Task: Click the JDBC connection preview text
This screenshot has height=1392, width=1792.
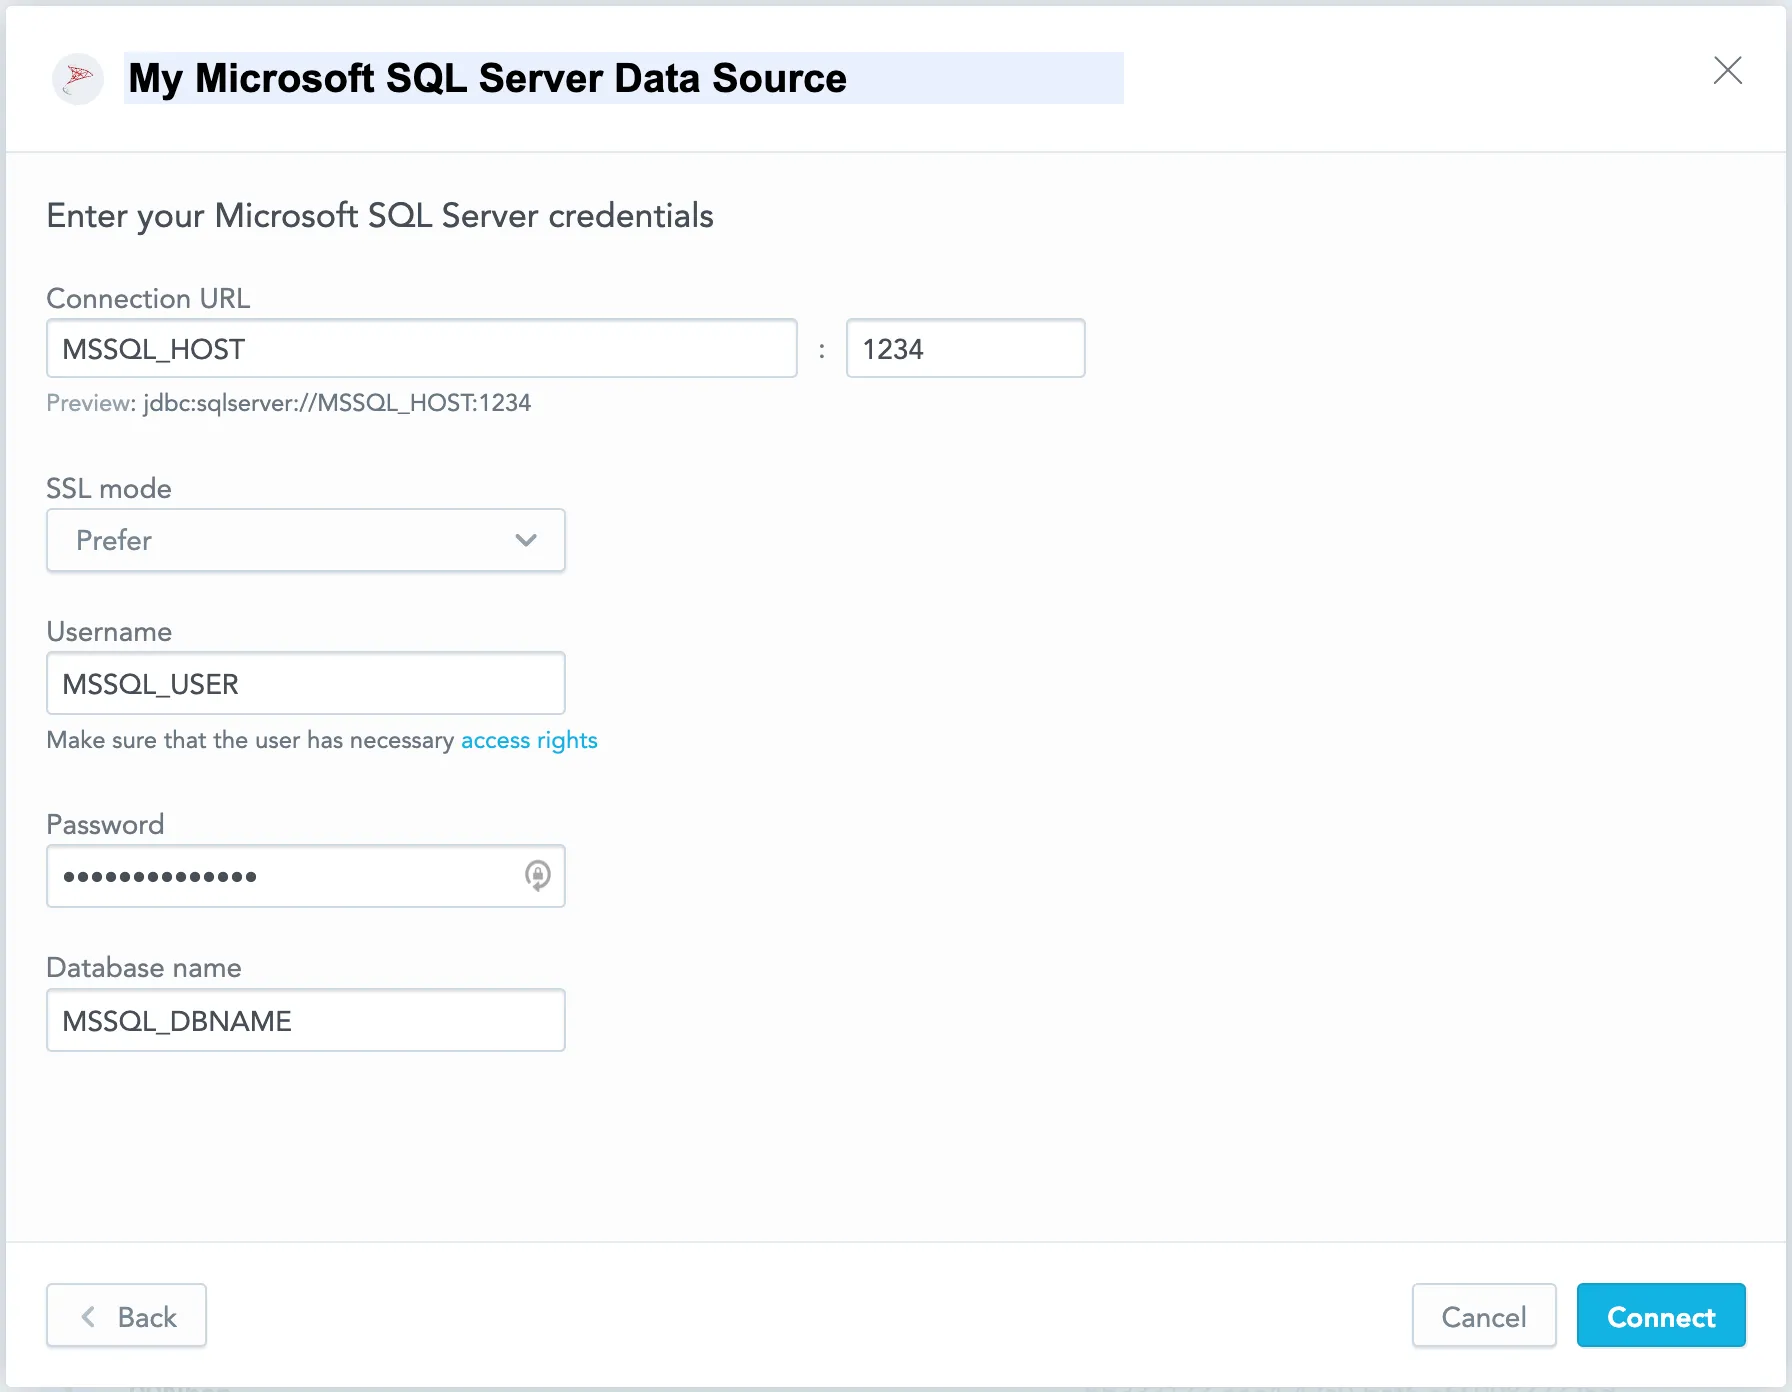Action: point(290,403)
